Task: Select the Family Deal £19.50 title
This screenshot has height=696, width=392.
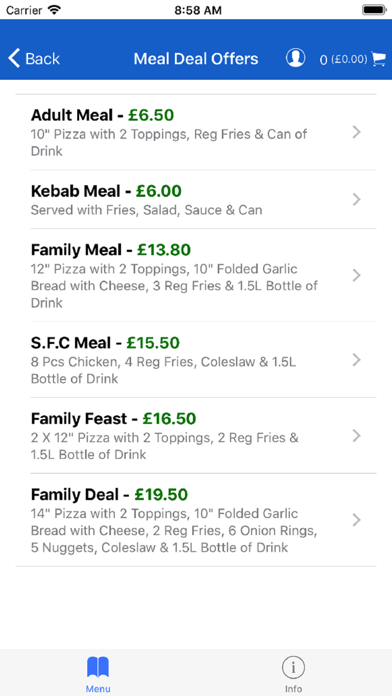Action: (109, 494)
